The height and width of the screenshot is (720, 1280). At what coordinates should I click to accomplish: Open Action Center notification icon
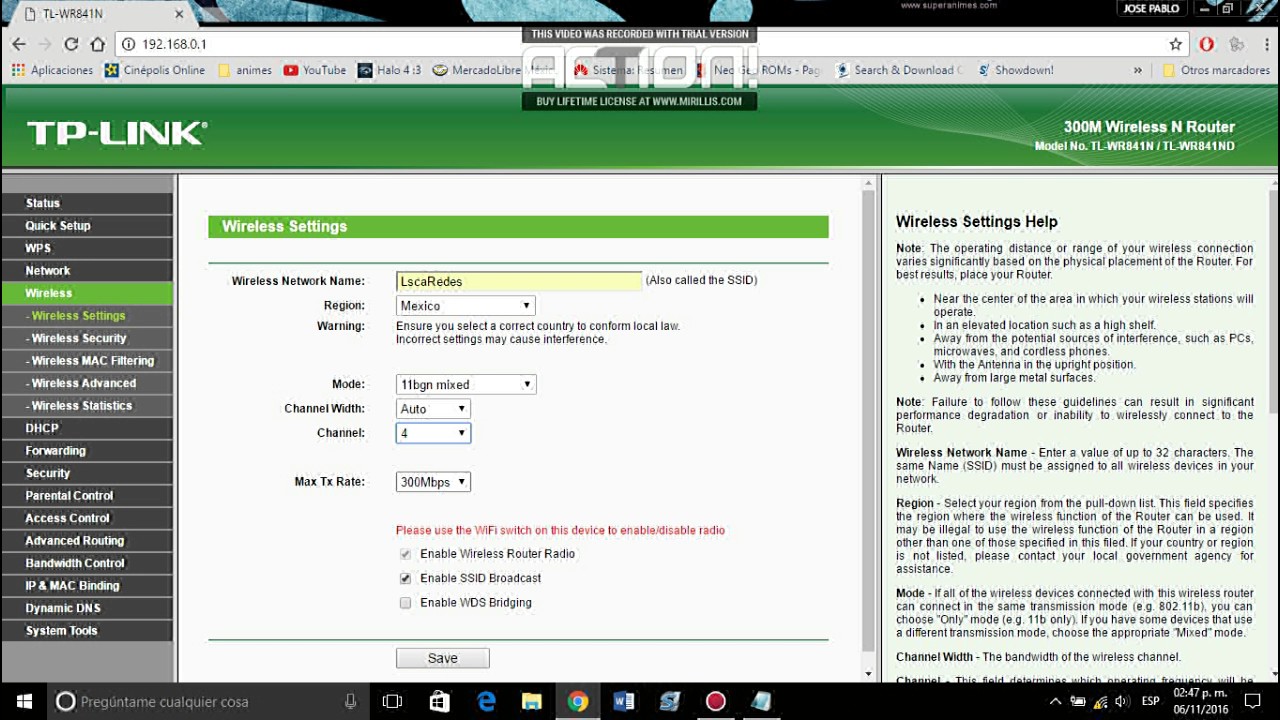pos(1253,701)
